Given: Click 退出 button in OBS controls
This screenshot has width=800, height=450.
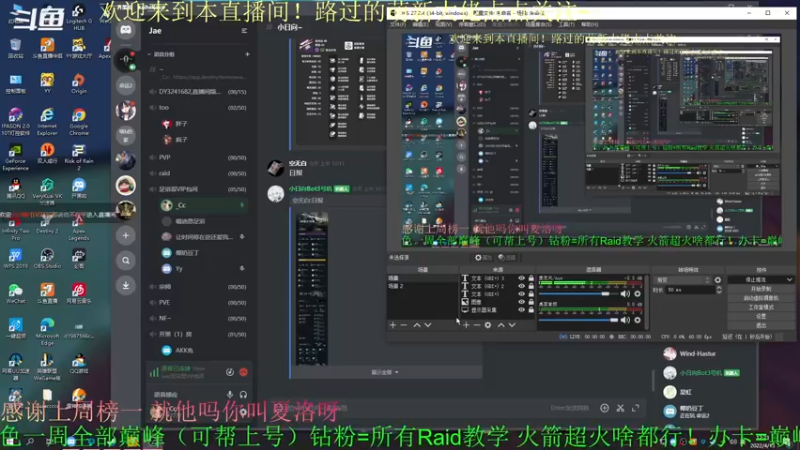Looking at the screenshot, I should 761,325.
